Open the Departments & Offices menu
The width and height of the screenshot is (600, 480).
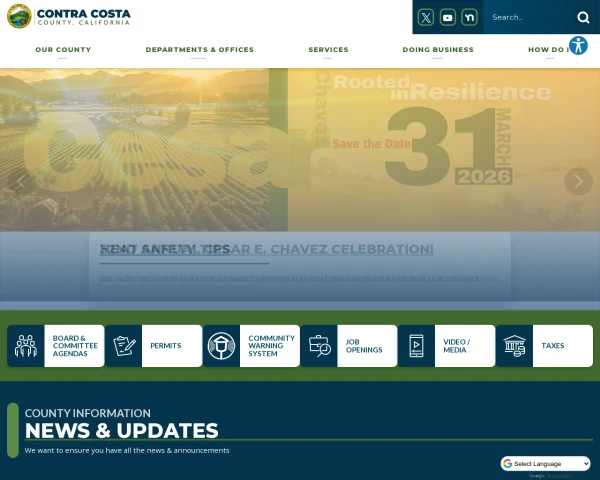199,50
